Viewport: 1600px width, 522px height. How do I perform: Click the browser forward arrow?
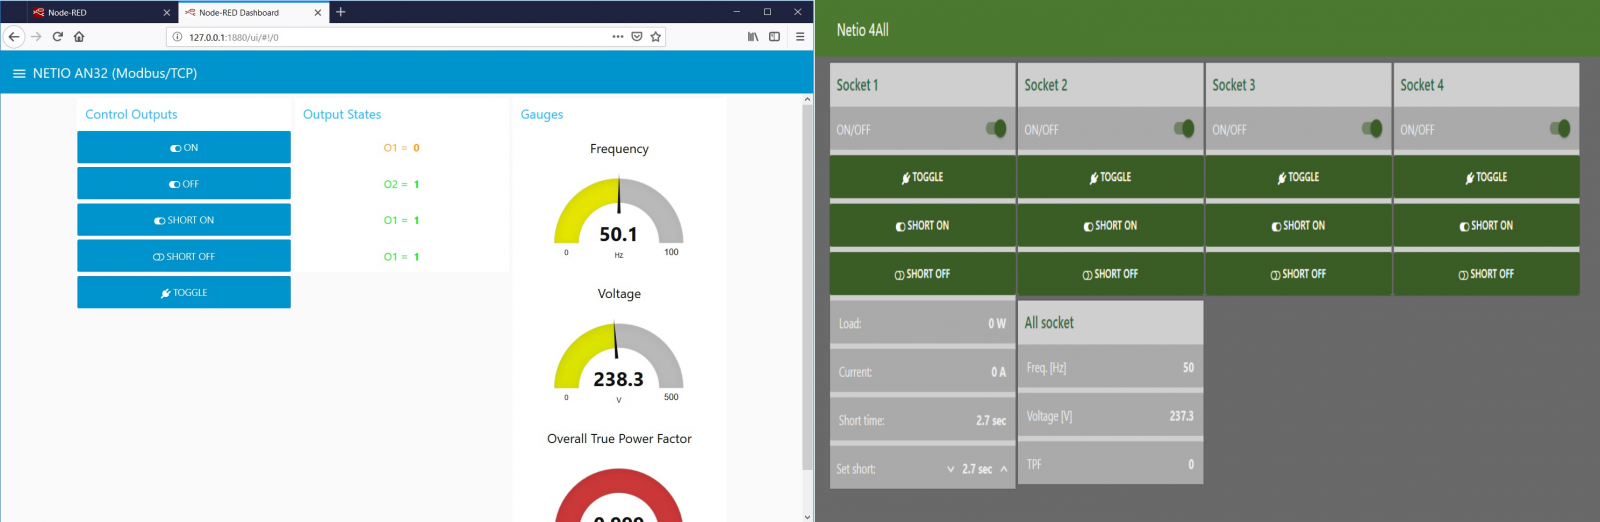pyautogui.click(x=36, y=37)
